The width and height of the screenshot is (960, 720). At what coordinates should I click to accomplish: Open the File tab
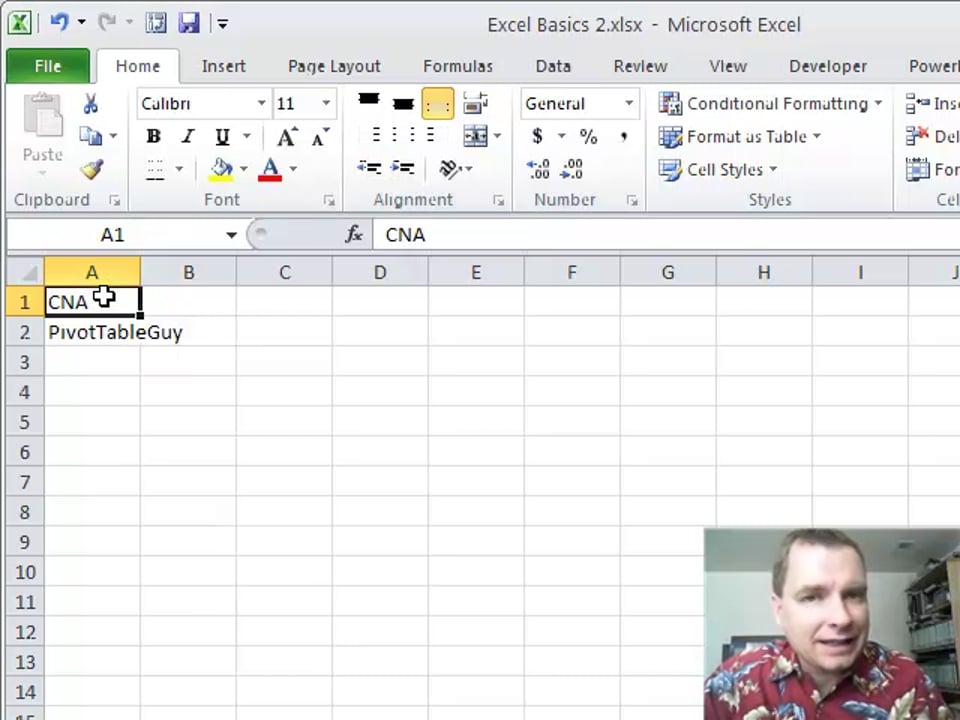[48, 66]
